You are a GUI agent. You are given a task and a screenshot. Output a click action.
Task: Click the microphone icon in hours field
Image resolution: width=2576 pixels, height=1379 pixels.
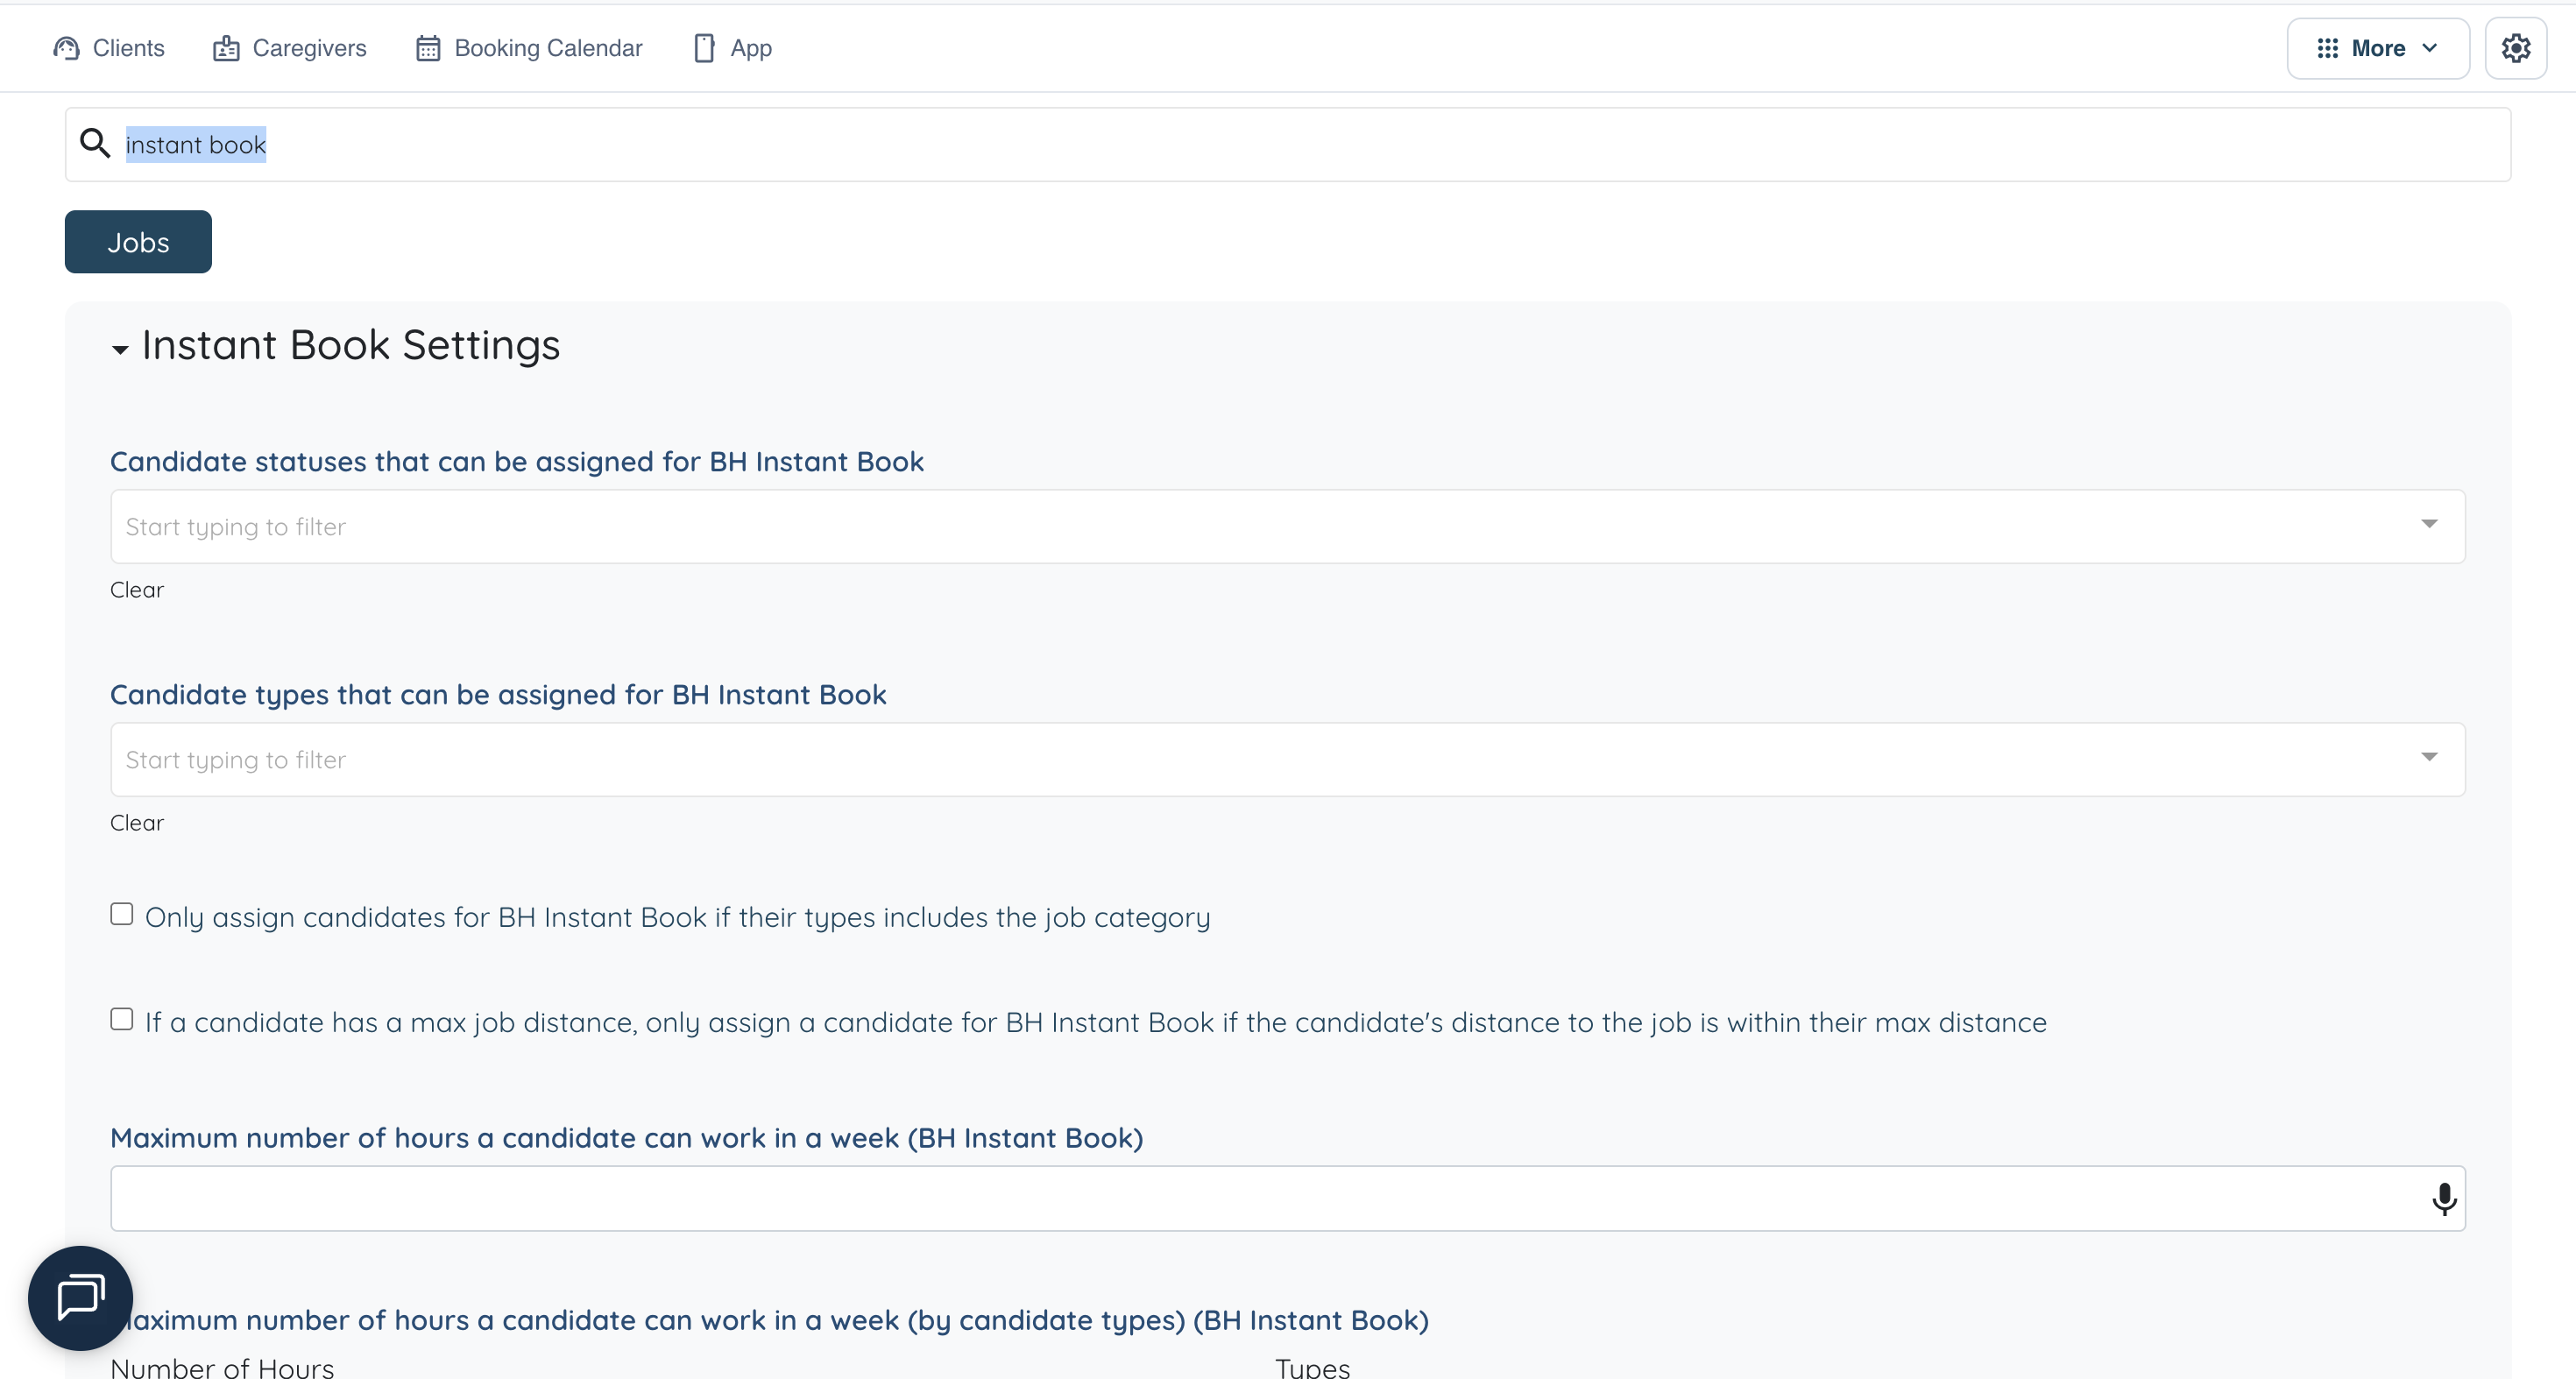pos(2443,1198)
